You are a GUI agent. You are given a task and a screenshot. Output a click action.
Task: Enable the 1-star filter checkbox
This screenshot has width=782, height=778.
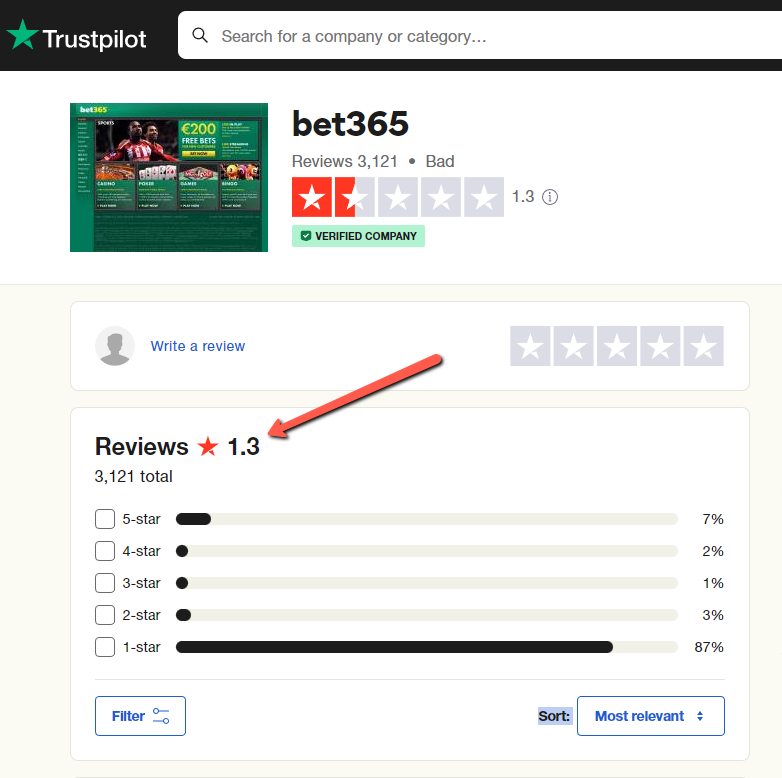pyautogui.click(x=105, y=647)
